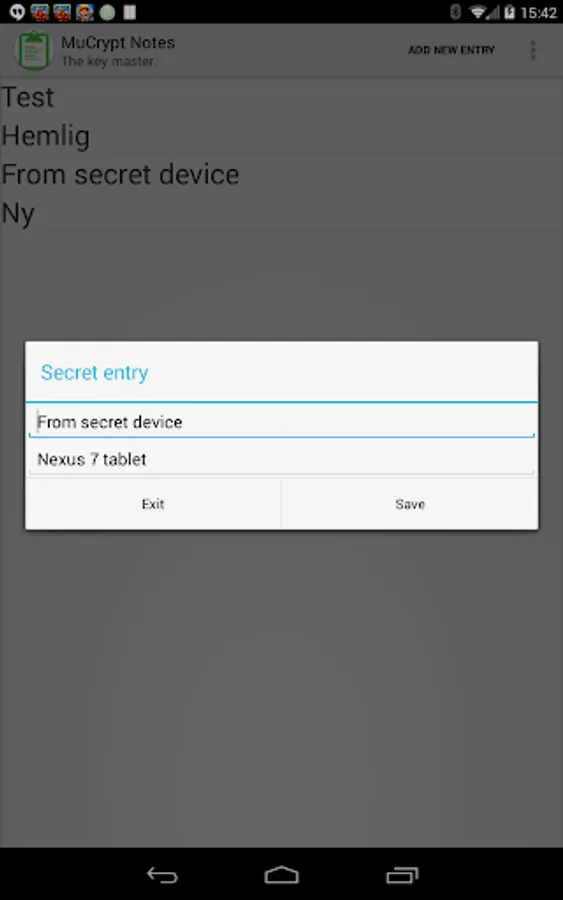Tap the battery status icon
Image resolution: width=563 pixels, height=900 pixels.
[508, 12]
